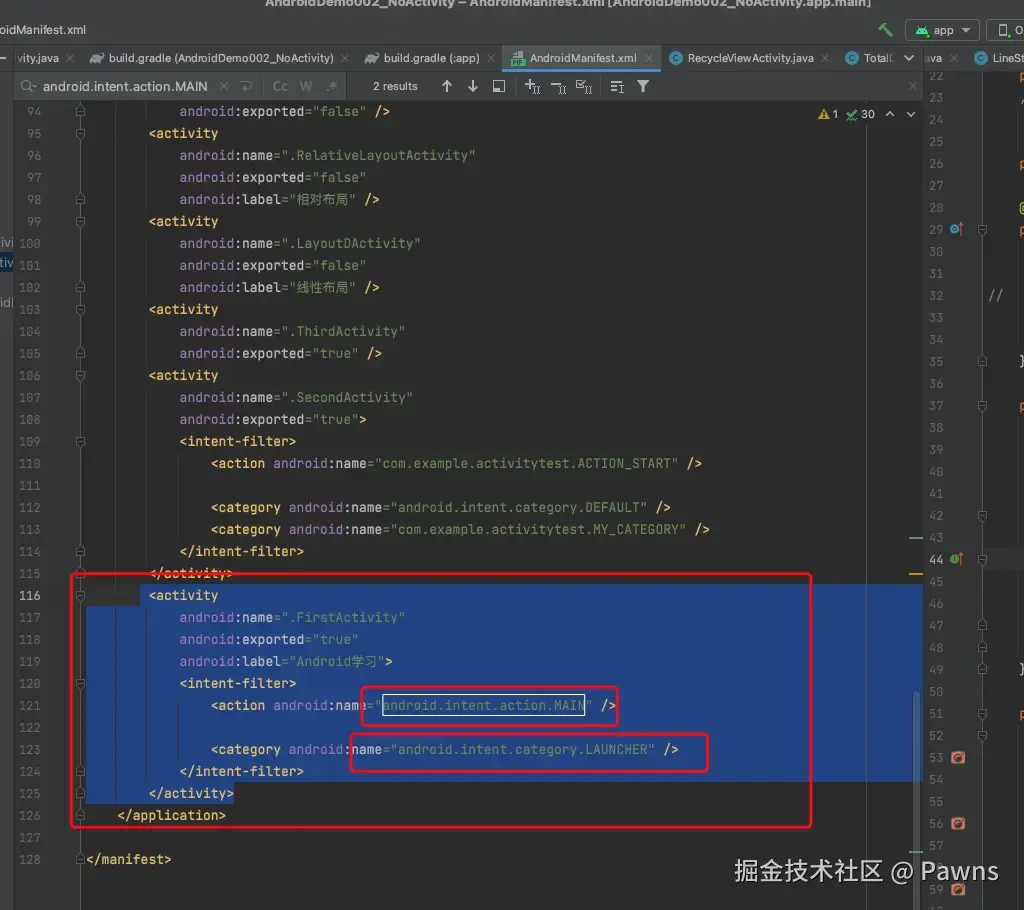This screenshot has height=910, width=1024.
Task: Close build.gradle (AndroidDemo002_NoActivity) tab
Action: (x=345, y=58)
